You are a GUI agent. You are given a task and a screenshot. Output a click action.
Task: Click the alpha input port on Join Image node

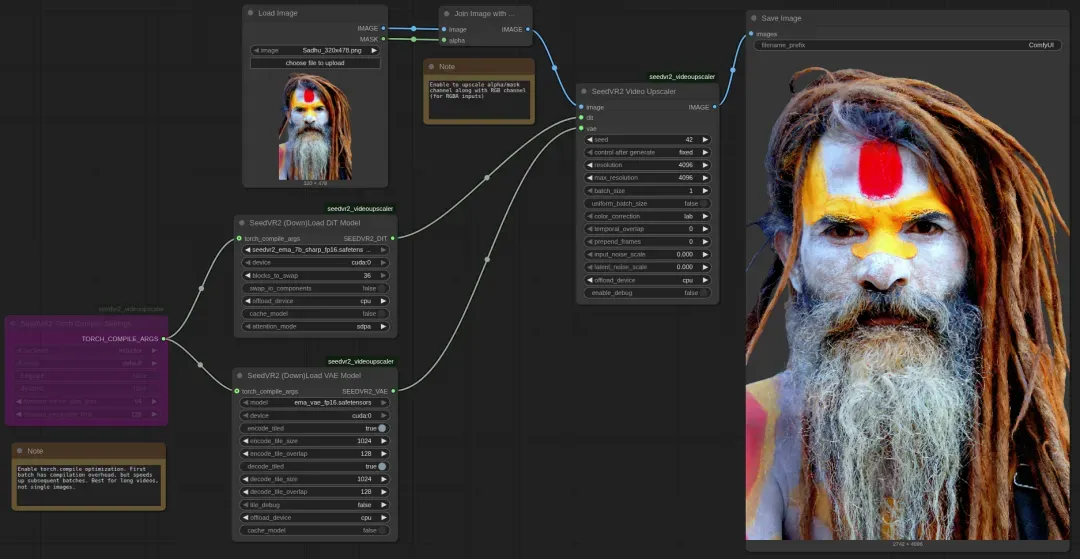444,40
